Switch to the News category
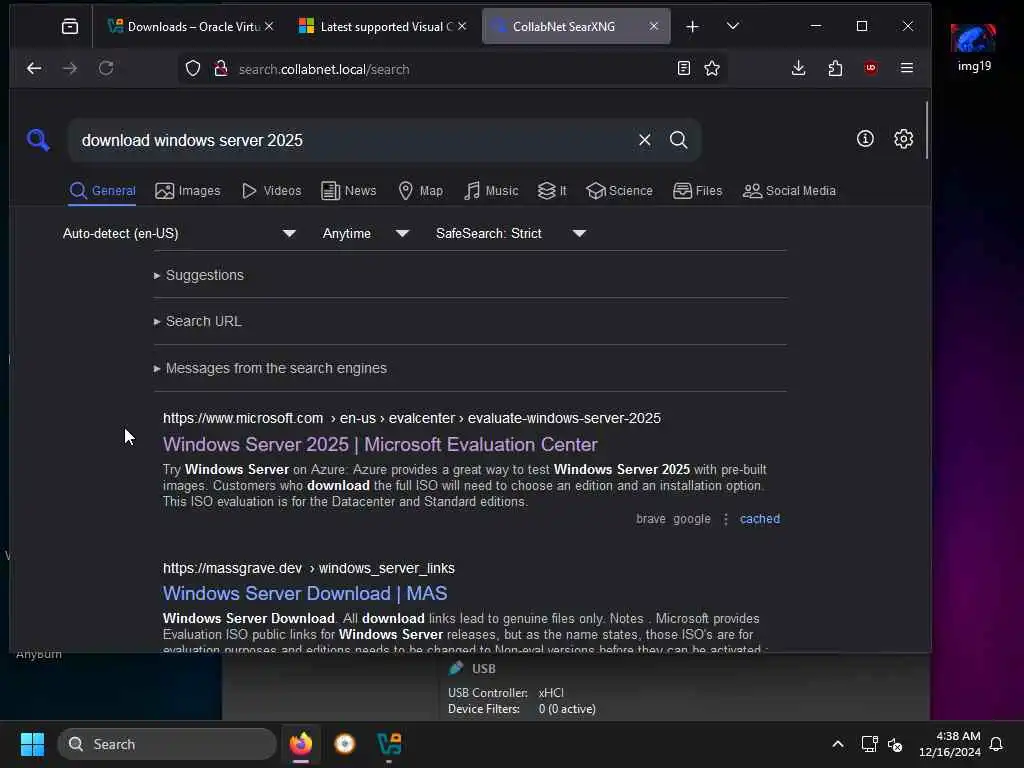Screen dimensions: 1024x768 pyautogui.click(x=349, y=191)
